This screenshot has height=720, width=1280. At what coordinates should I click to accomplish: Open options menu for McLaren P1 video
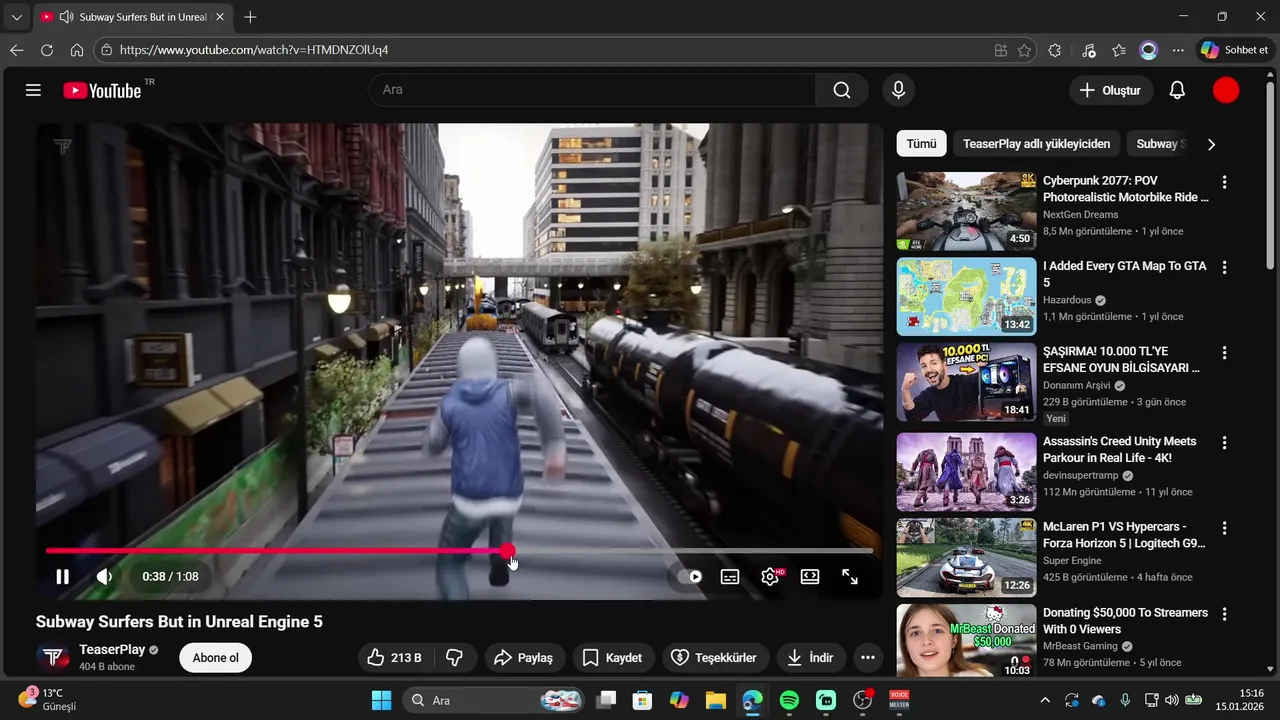point(1224,528)
